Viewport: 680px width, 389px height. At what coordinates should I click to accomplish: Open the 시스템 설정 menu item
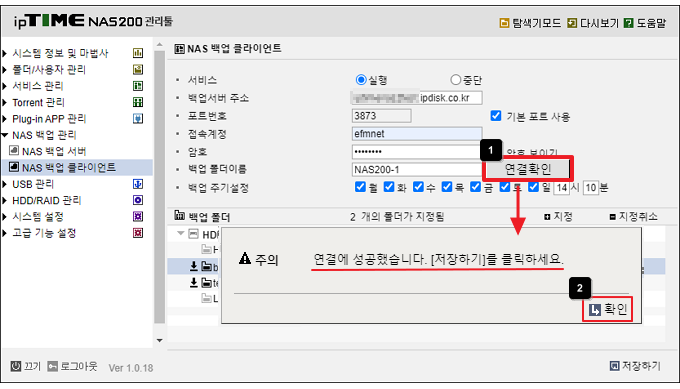click(38, 216)
